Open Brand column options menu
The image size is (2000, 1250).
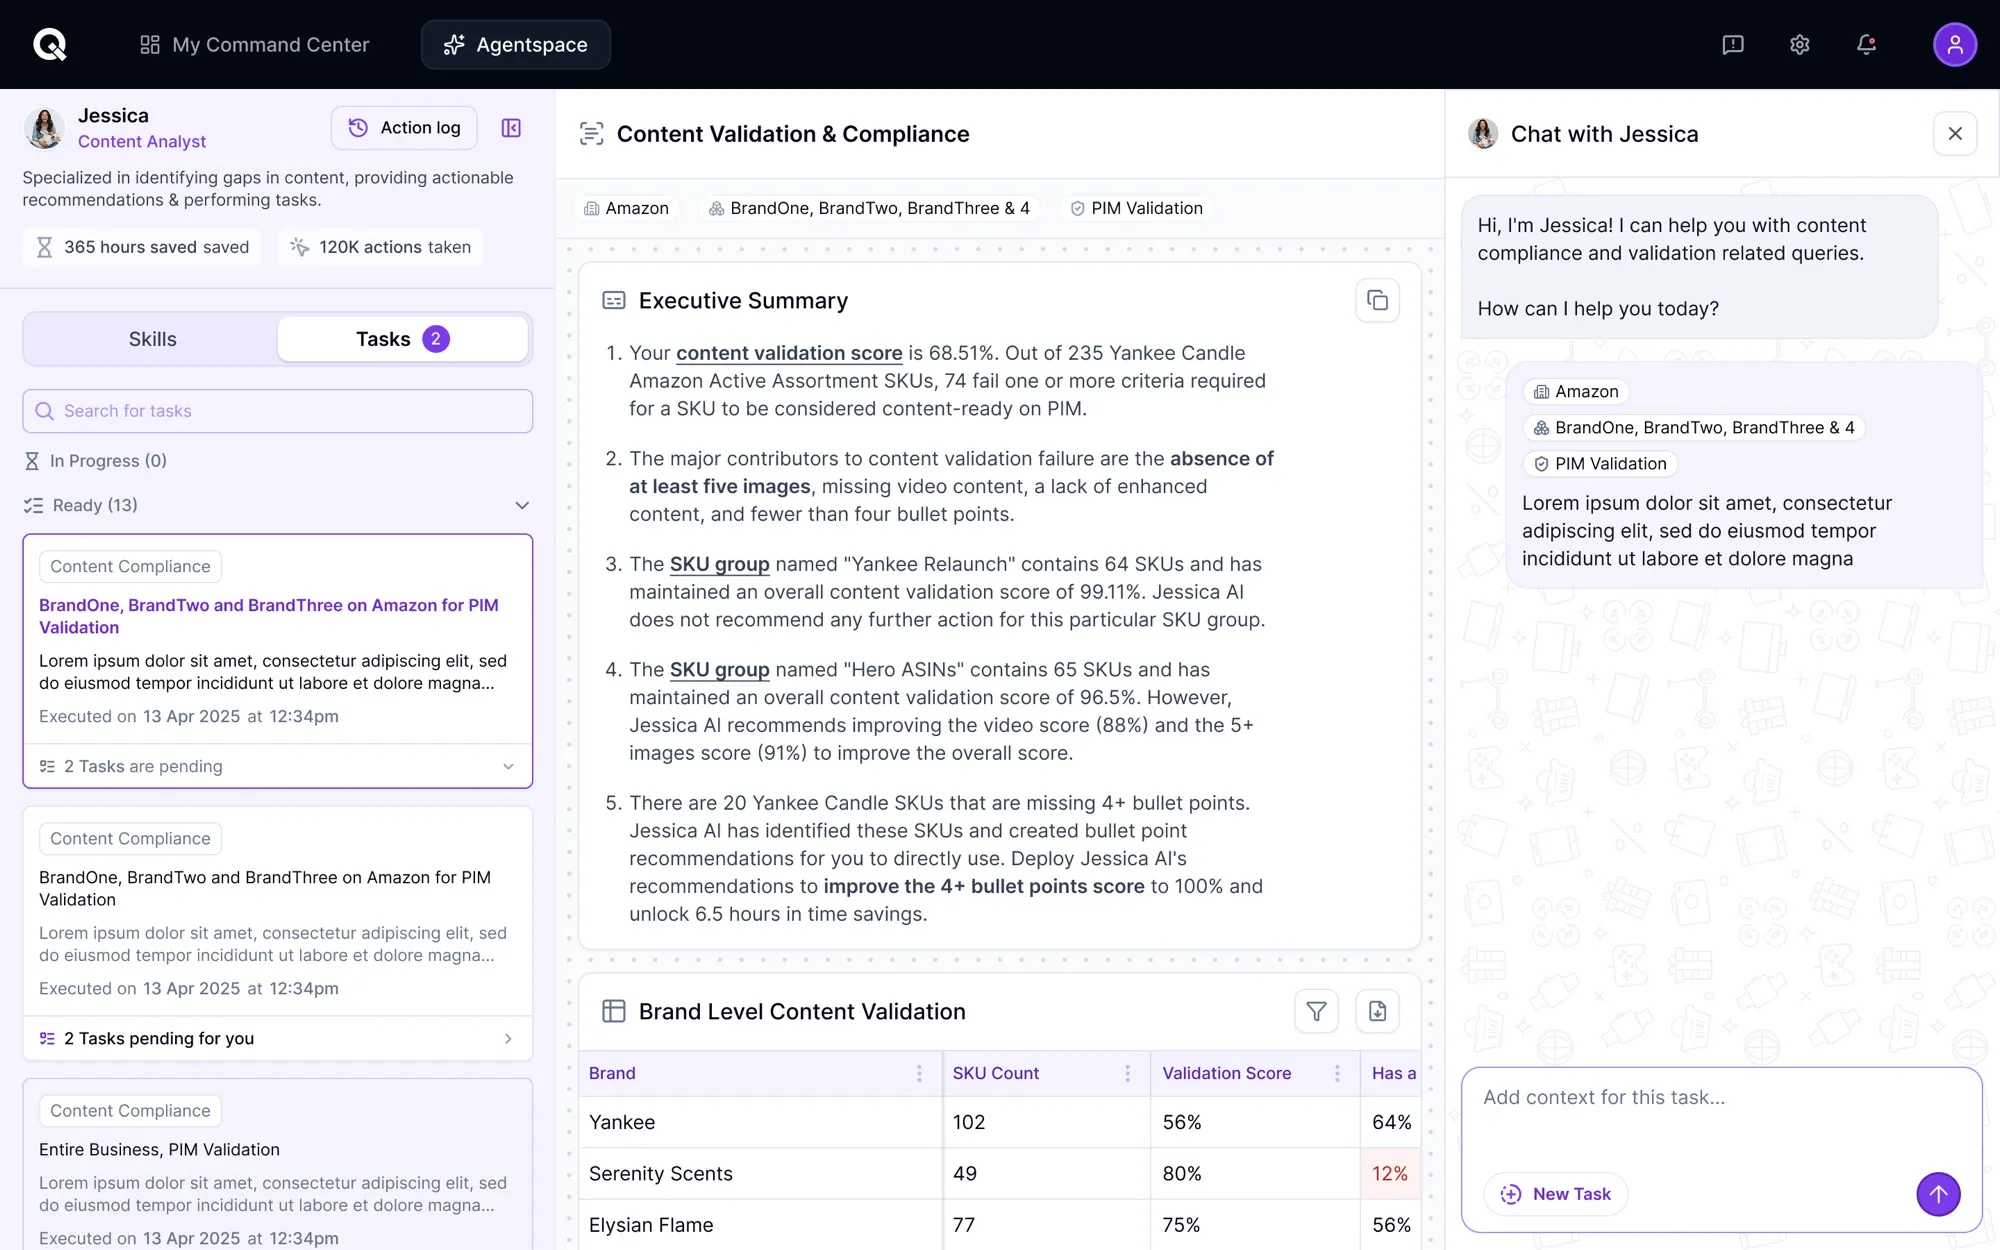[x=919, y=1073]
